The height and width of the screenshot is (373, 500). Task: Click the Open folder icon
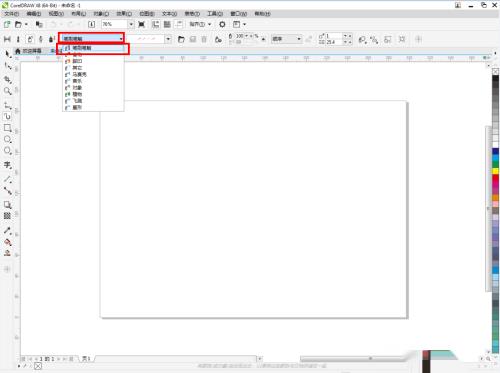point(18,24)
